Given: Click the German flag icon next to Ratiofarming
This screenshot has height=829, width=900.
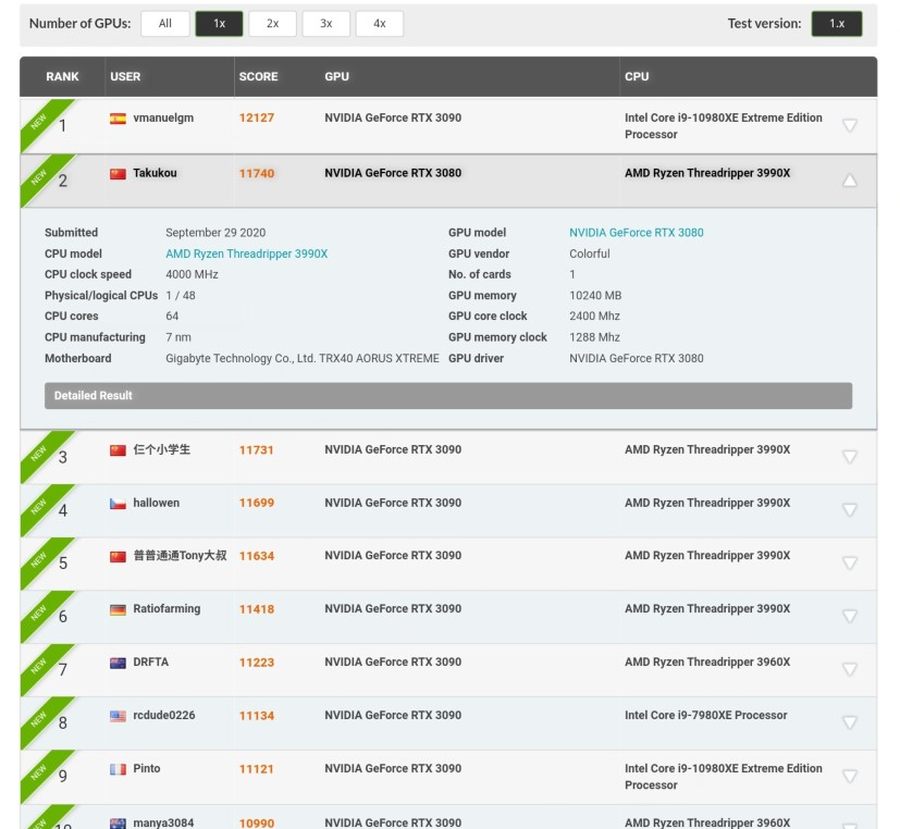Looking at the screenshot, I should point(118,610).
